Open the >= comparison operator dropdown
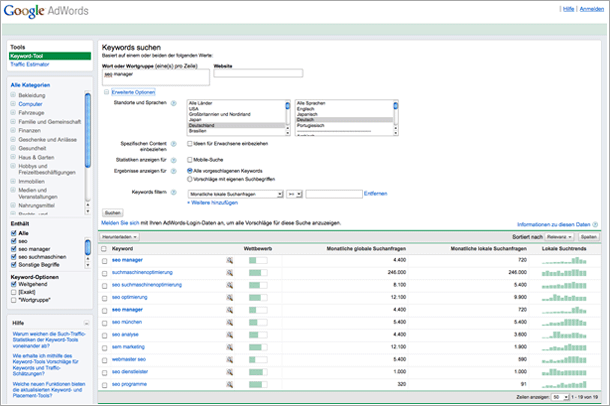The image size is (610, 406). [x=294, y=194]
